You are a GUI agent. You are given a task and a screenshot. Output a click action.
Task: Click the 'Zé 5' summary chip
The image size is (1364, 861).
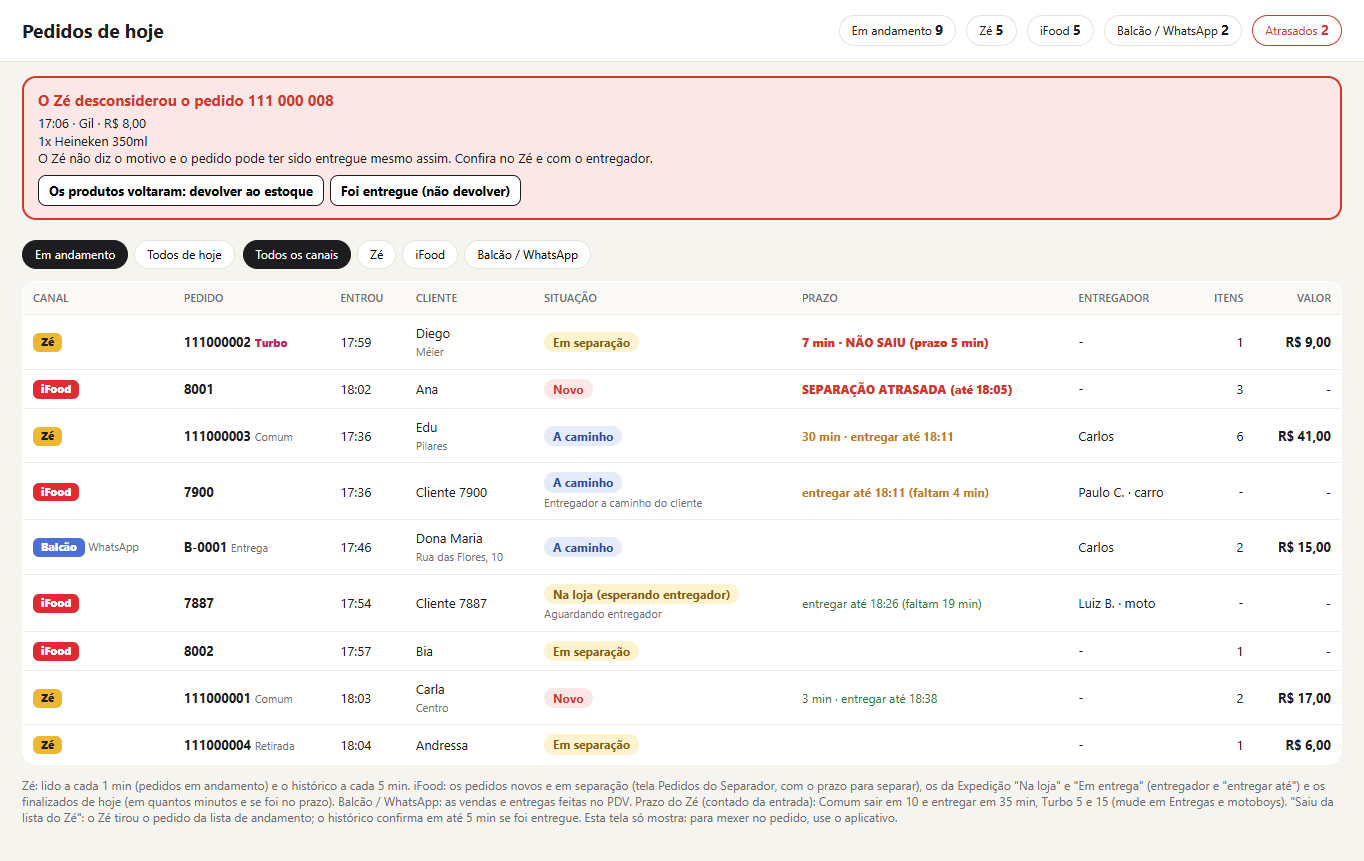[991, 31]
